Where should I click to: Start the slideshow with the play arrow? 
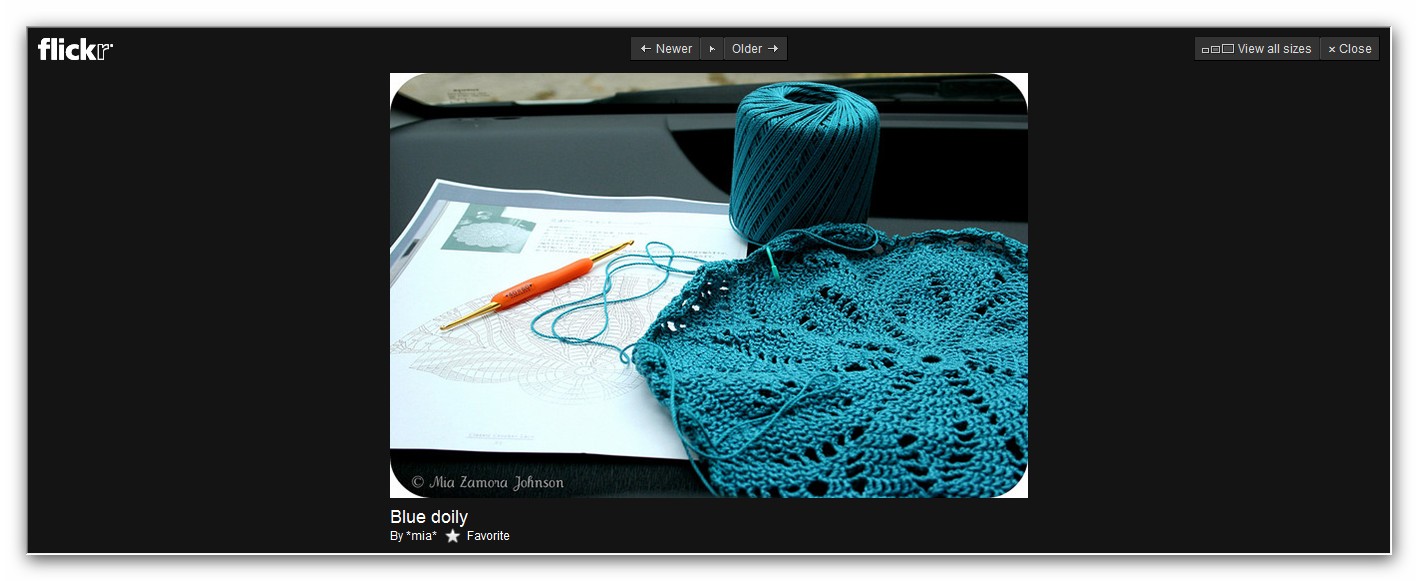coord(712,49)
